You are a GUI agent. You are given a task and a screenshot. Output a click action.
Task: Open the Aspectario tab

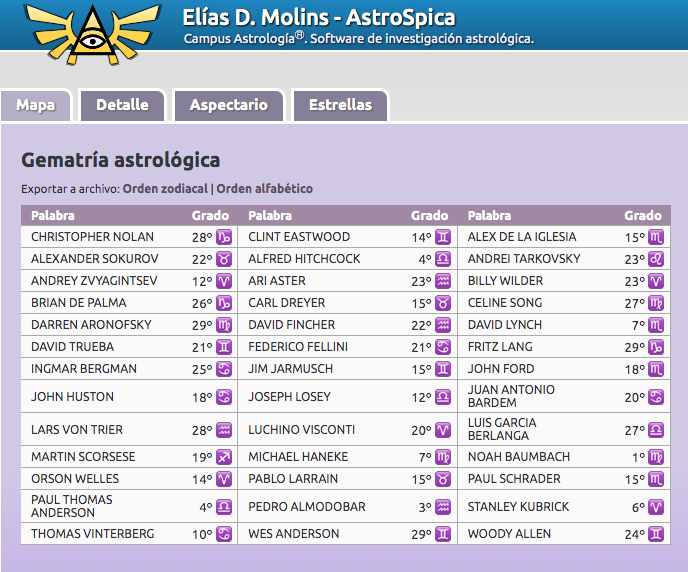tap(229, 105)
